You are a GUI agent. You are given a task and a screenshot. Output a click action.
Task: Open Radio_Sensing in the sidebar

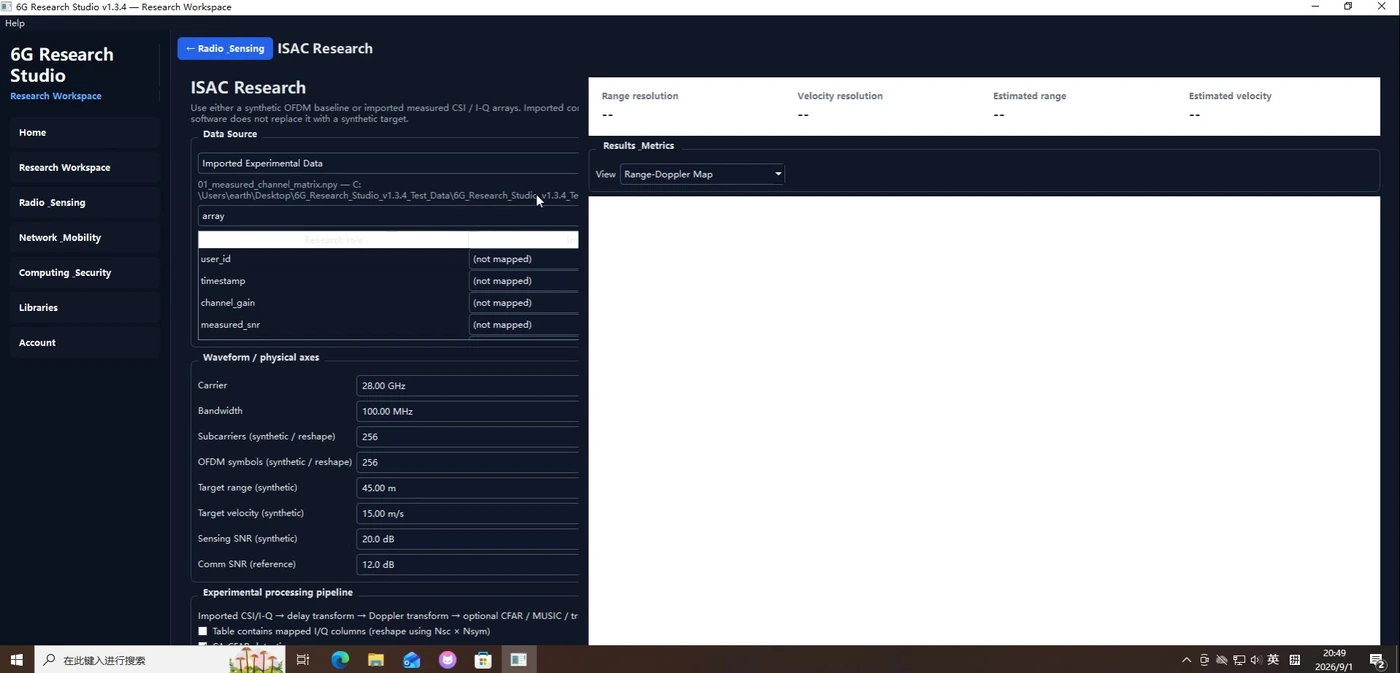tap(85, 202)
